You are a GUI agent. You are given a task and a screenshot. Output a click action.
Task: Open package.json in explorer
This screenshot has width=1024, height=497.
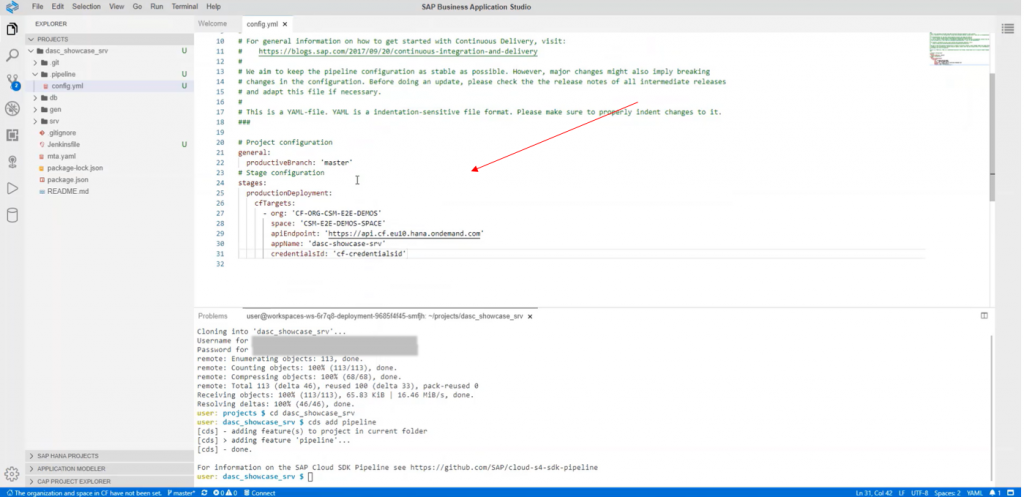[67, 180]
